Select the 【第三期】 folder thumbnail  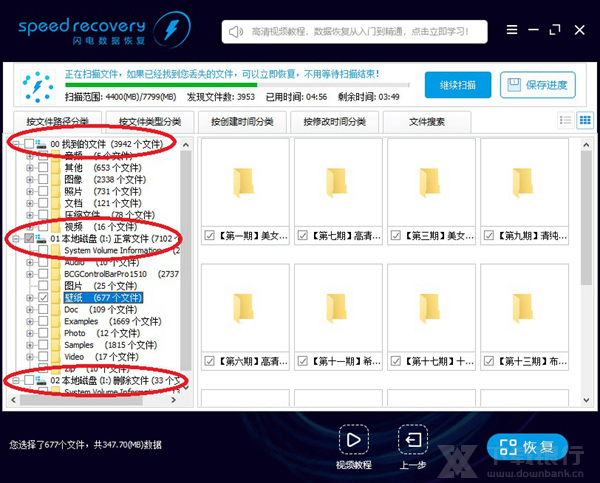click(x=431, y=191)
